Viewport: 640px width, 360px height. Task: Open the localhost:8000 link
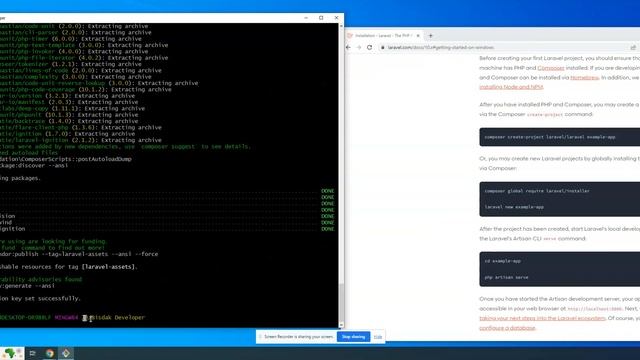(594, 309)
